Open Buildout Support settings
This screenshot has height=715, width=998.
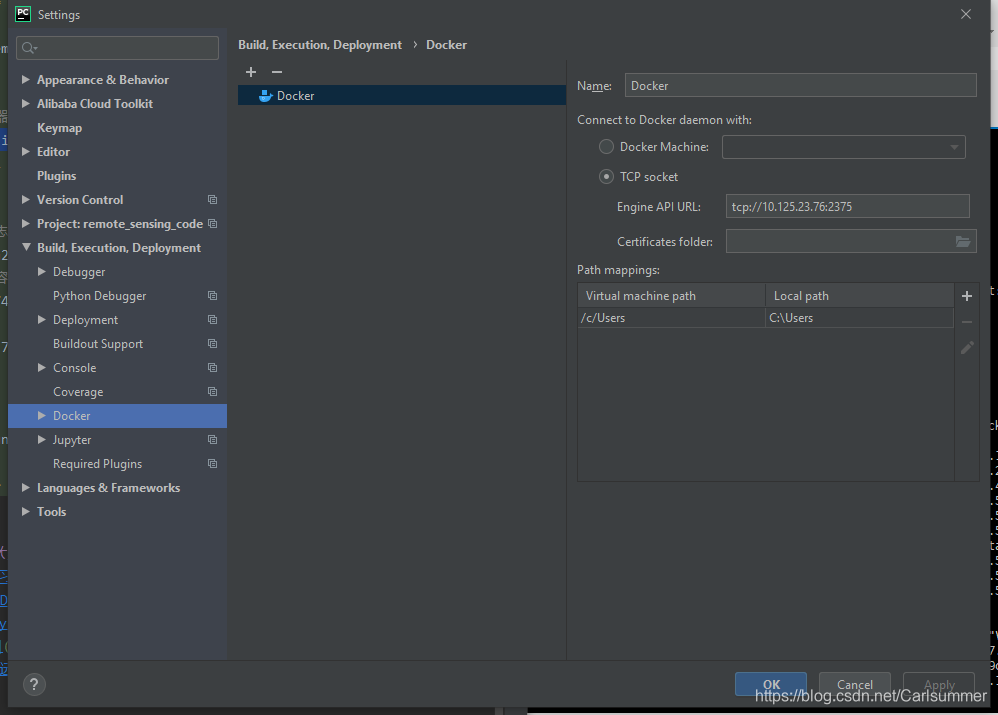click(x=98, y=344)
